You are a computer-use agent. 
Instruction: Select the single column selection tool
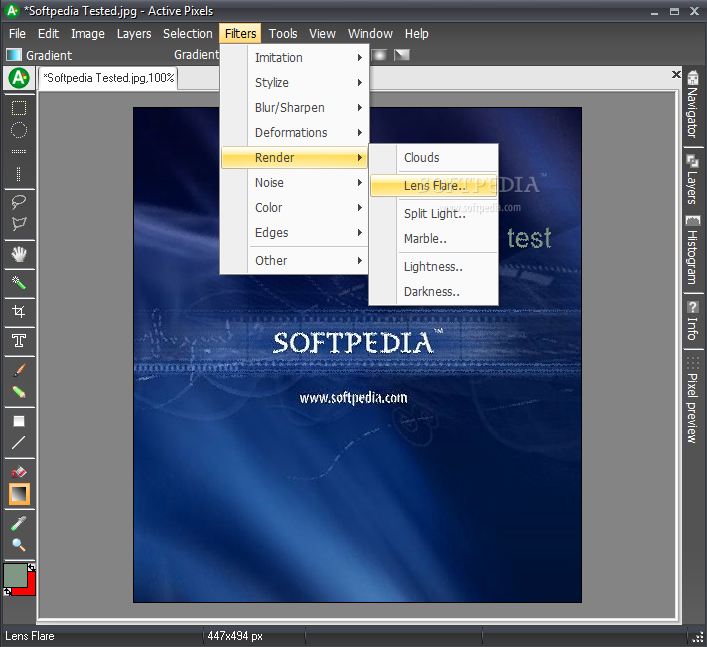tap(18, 174)
